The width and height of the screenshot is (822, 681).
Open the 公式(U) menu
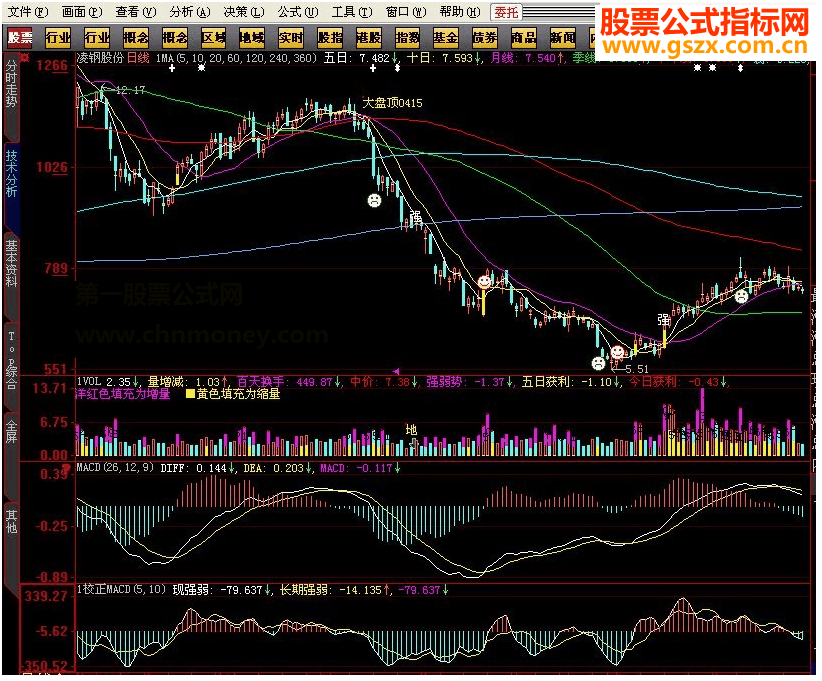[297, 12]
